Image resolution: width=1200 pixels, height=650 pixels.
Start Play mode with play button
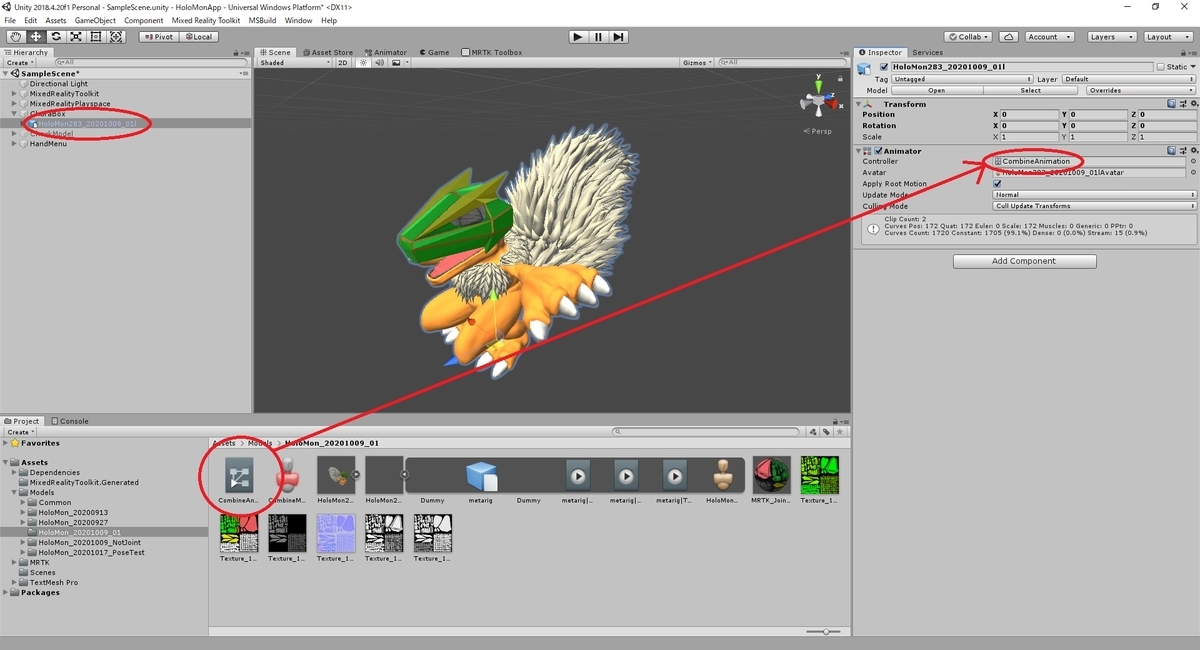point(578,36)
